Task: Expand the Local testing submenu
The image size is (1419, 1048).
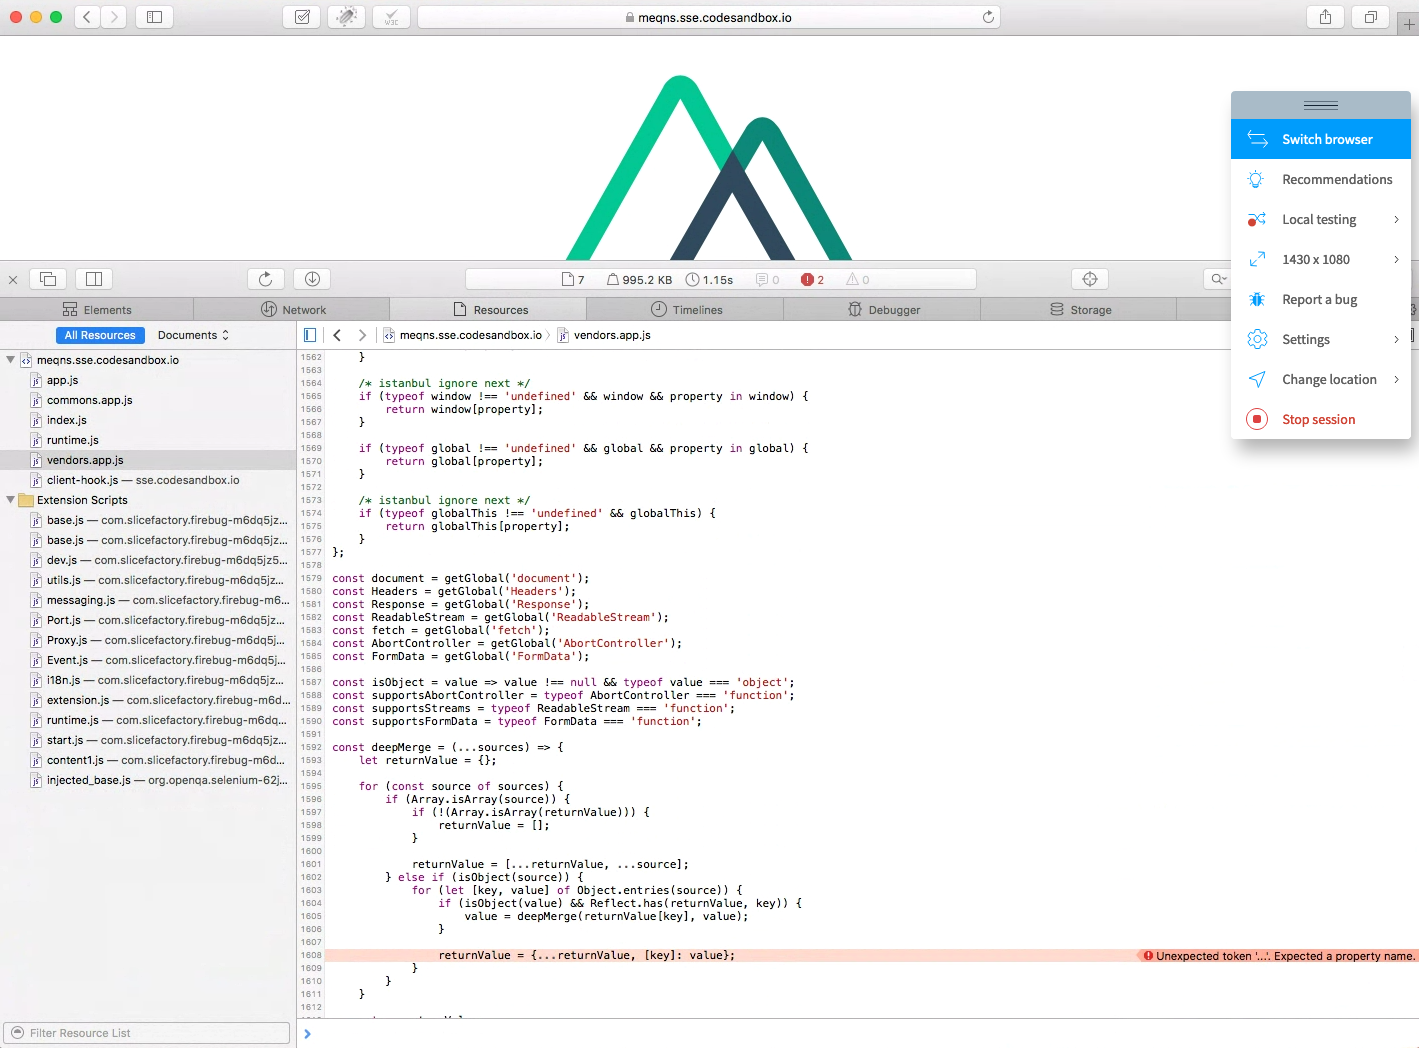Action: click(x=1321, y=219)
